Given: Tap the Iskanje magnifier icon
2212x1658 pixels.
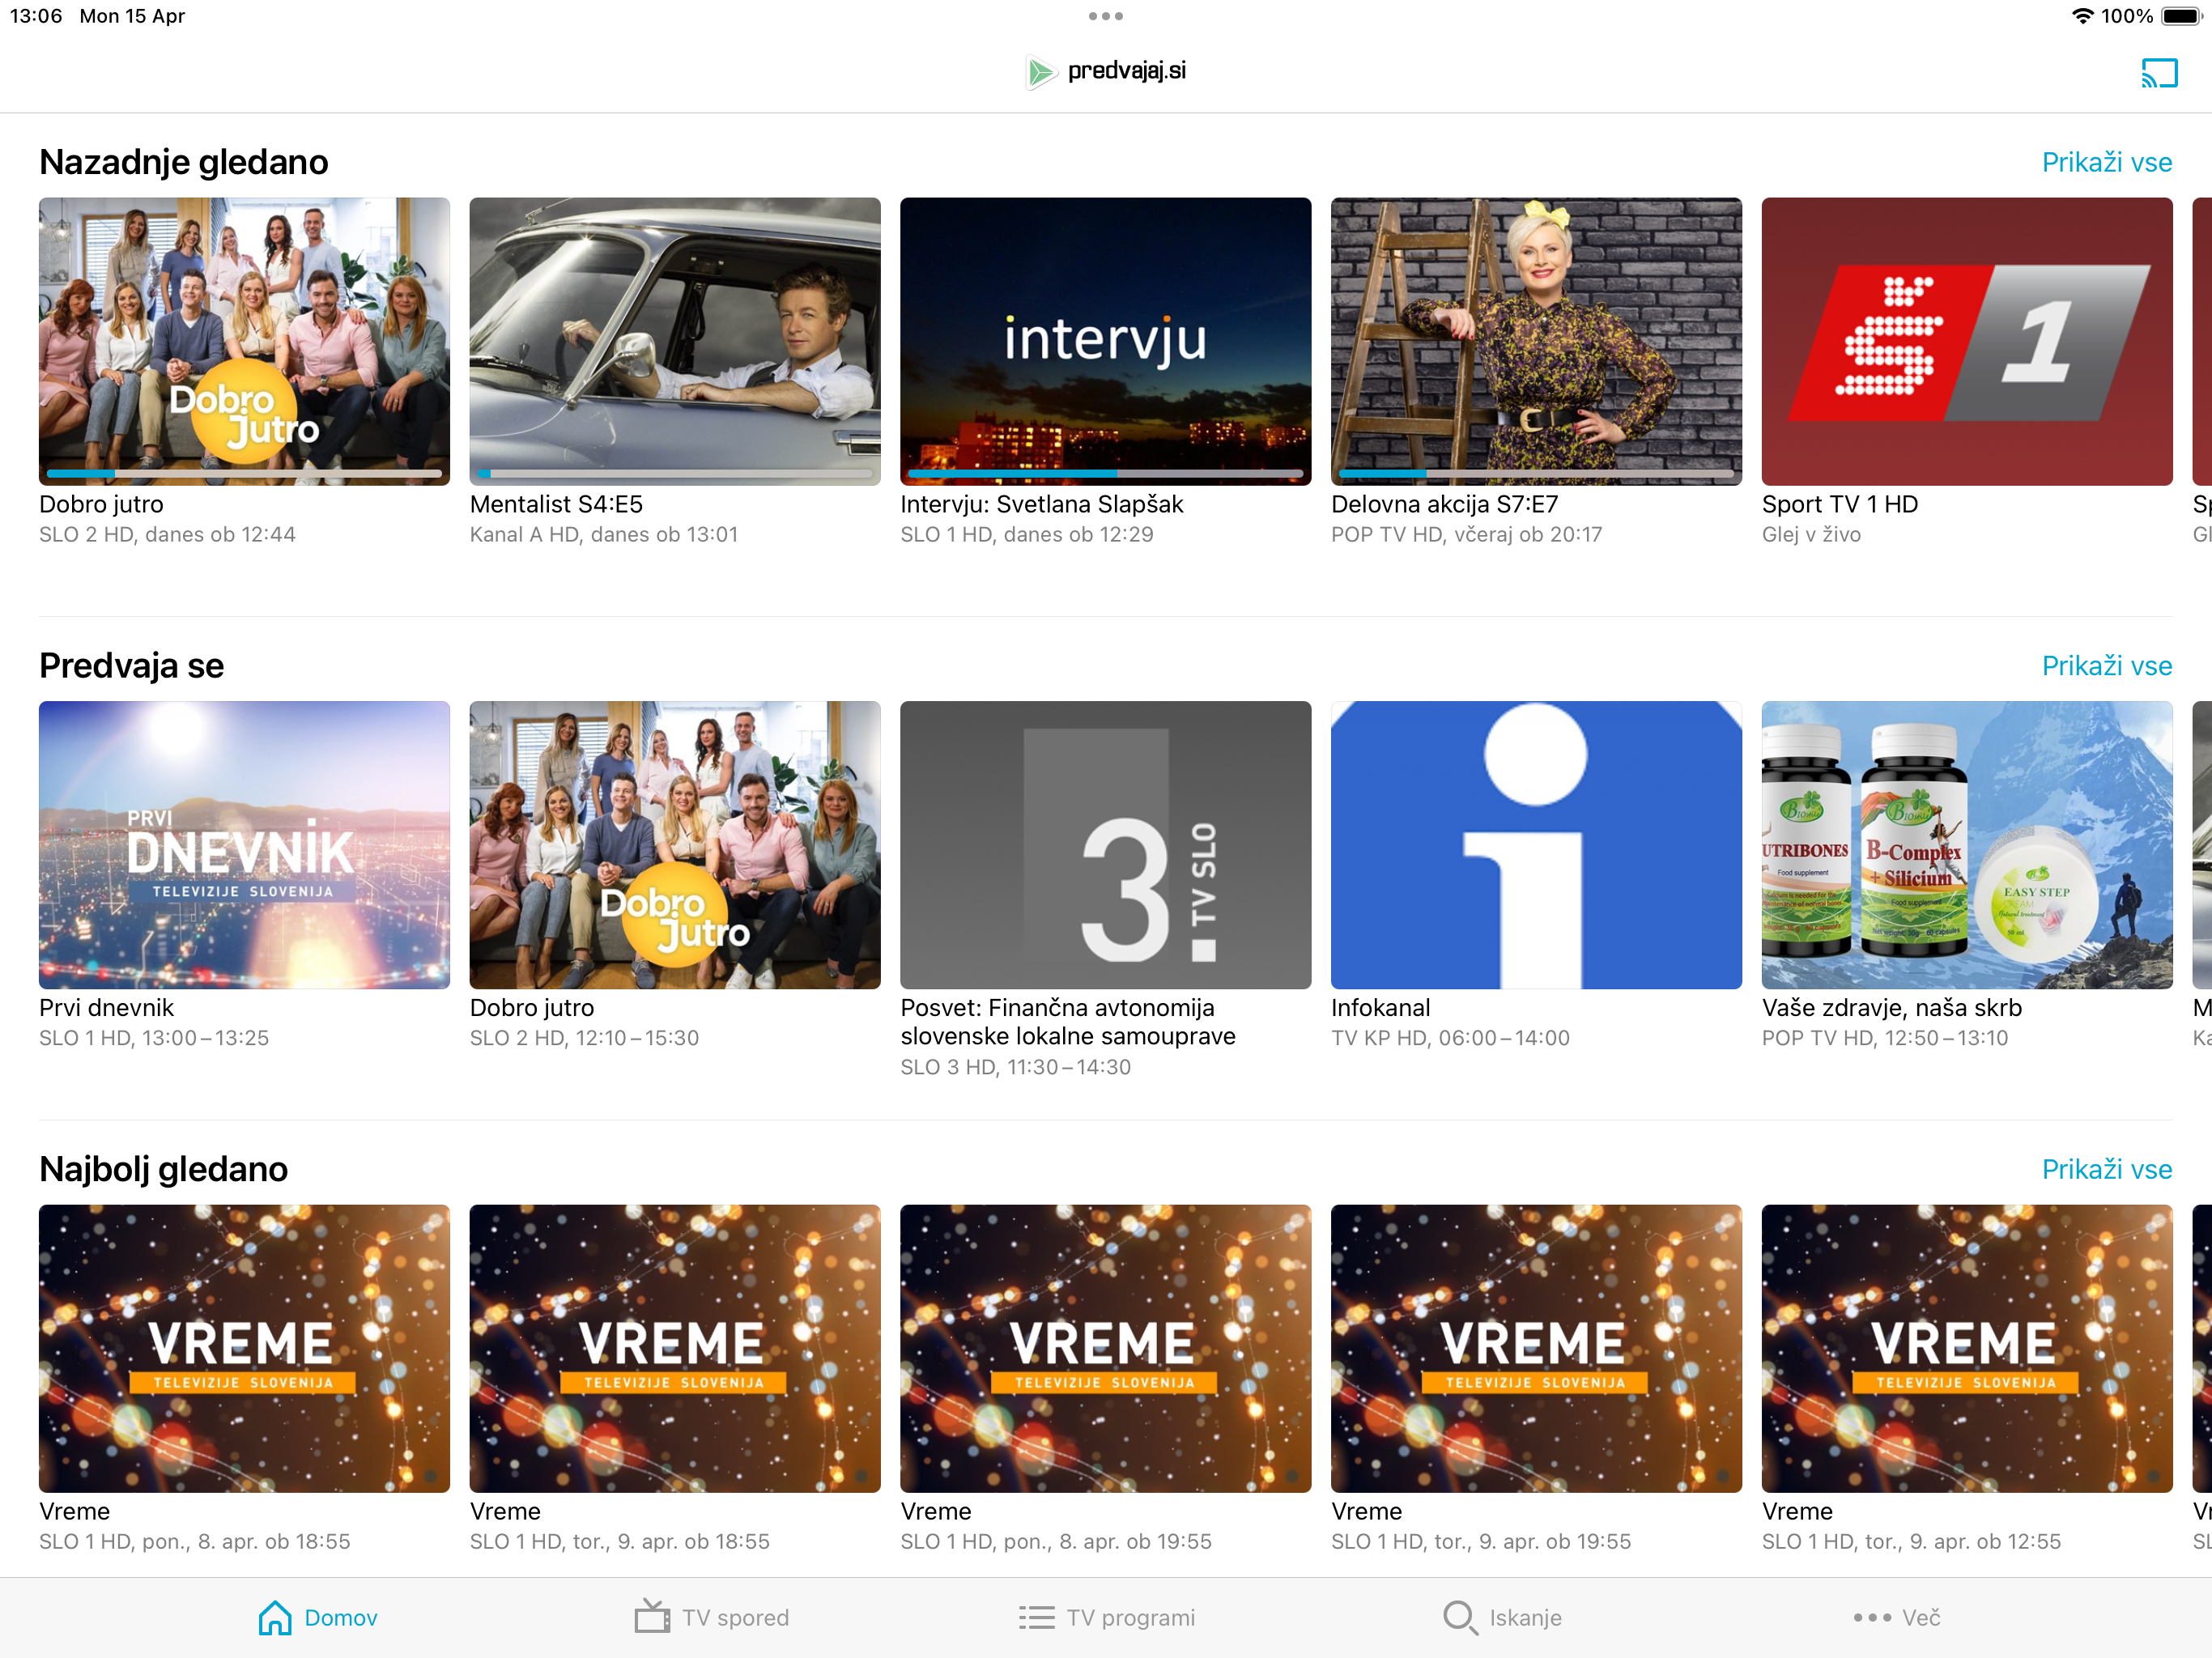Looking at the screenshot, I should 1460,1617.
